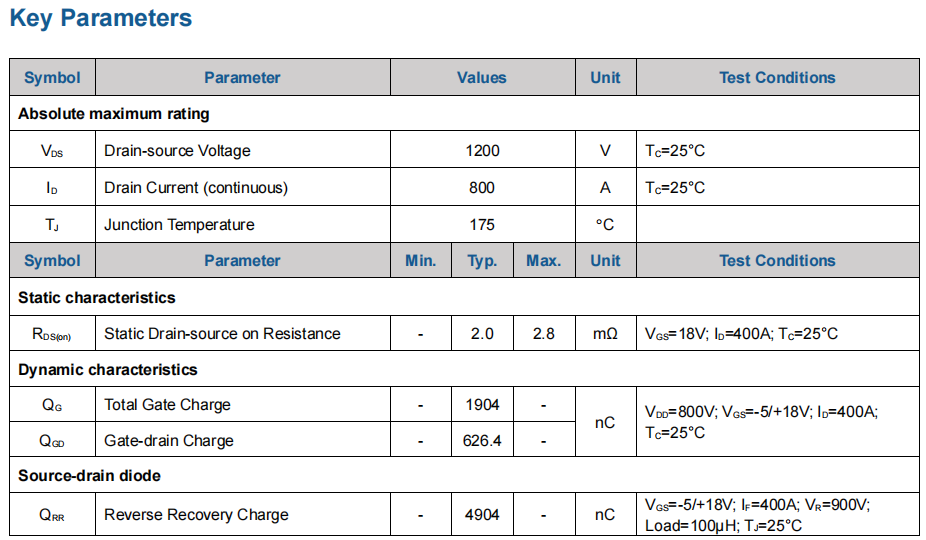Screen dimensions: 926x540
Task: Click the Typ. column header
Action: (482, 261)
